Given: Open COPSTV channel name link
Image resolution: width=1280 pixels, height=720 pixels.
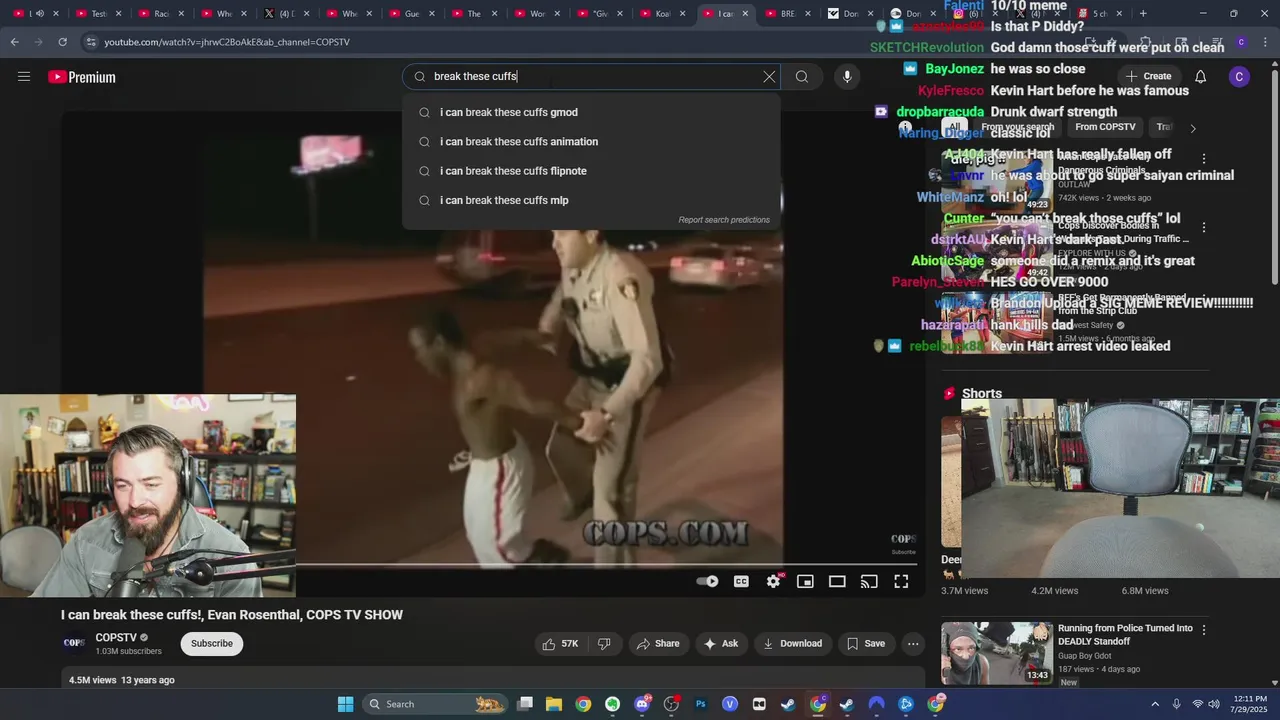Looking at the screenshot, I should (116, 637).
